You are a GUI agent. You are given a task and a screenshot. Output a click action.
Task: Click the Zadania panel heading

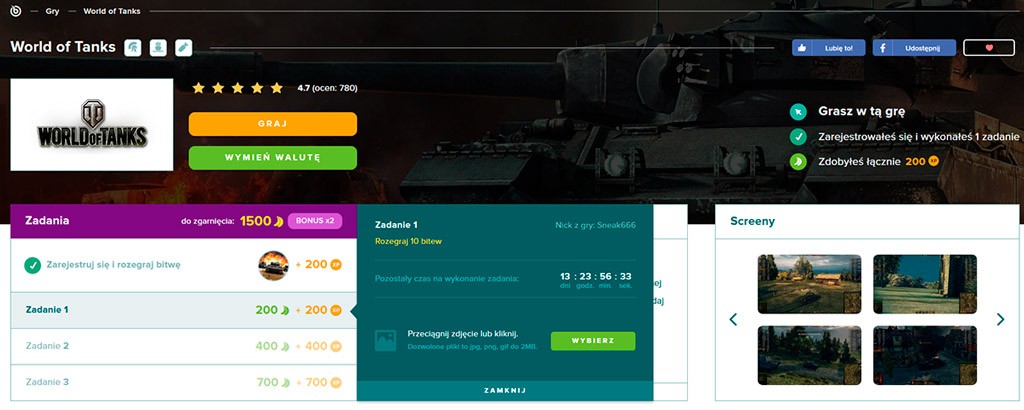(x=47, y=221)
